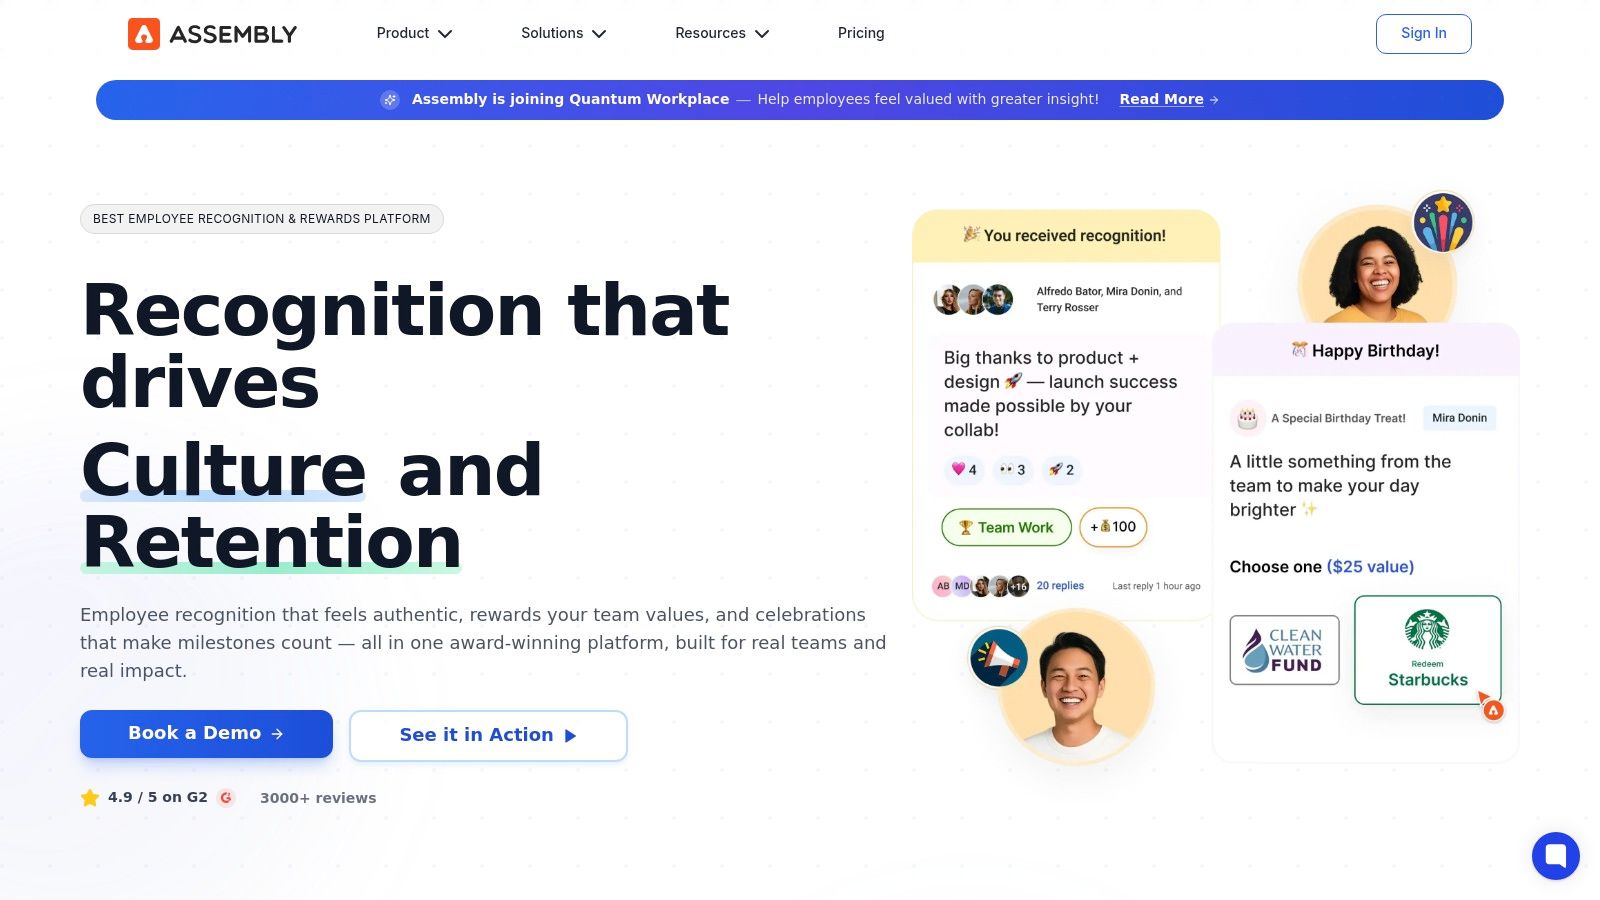Click the rocket reaction with 2
1600x900 pixels.
(1062, 470)
